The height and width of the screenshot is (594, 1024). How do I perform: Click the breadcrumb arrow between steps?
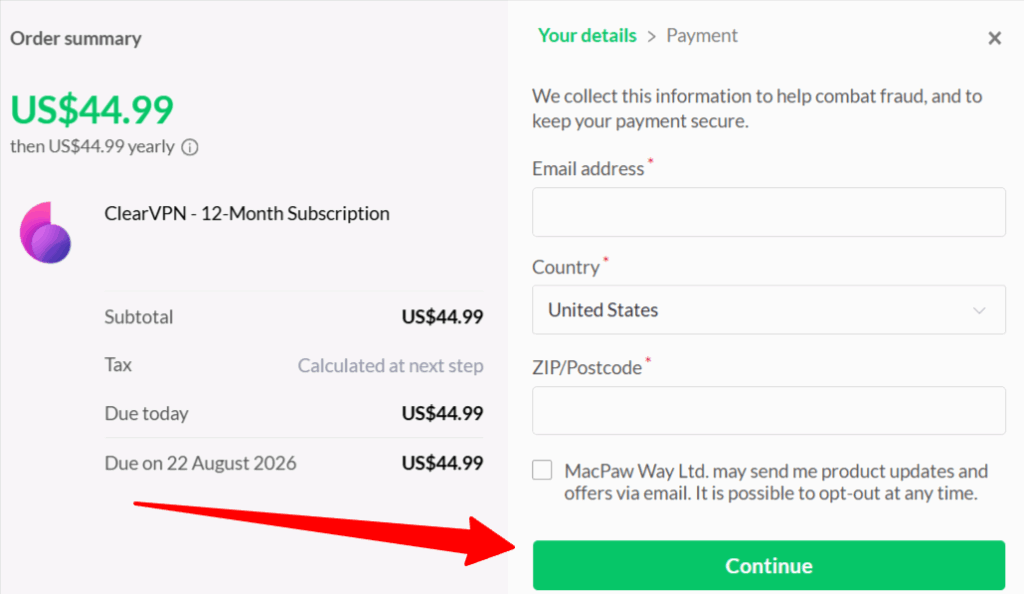[651, 36]
